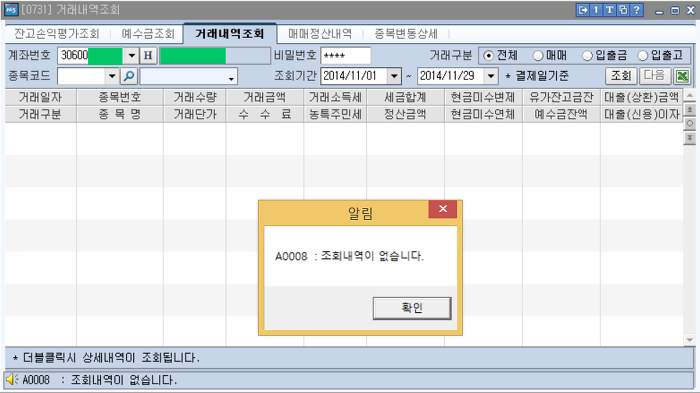Close the 알림 dialog with red X
Viewport: 700px width, 393px height.
[x=442, y=209]
